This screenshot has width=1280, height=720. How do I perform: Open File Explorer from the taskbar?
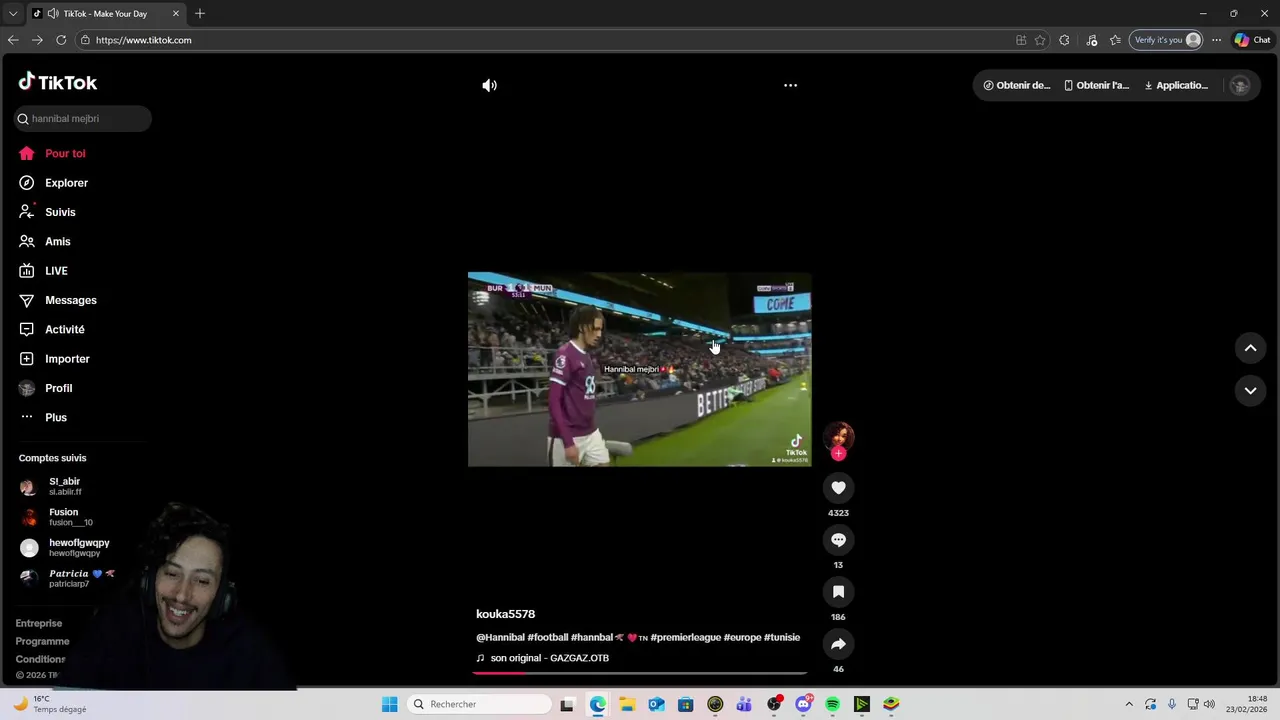point(627,704)
